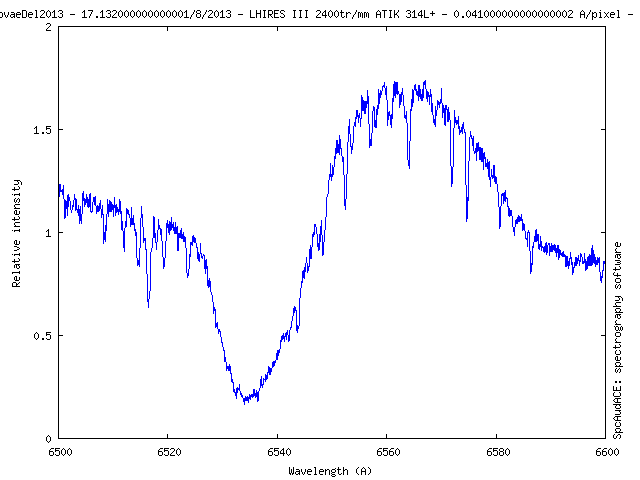Click the 1.5 y-axis tick label
The height and width of the screenshot is (480, 640).
[x=42, y=130]
